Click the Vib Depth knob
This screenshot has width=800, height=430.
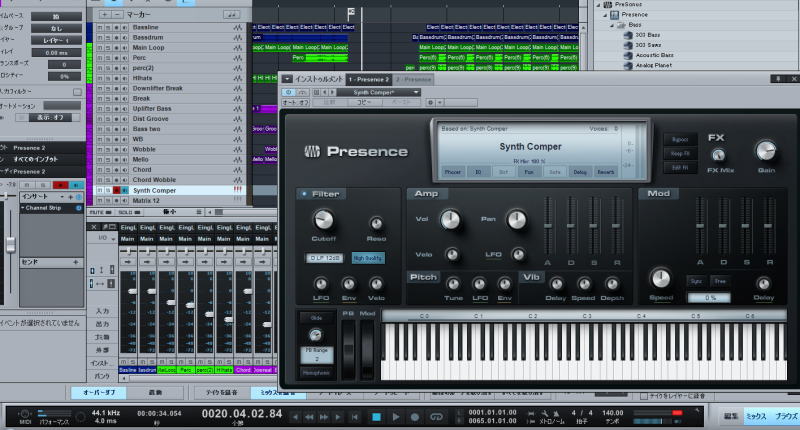pyautogui.click(x=612, y=284)
